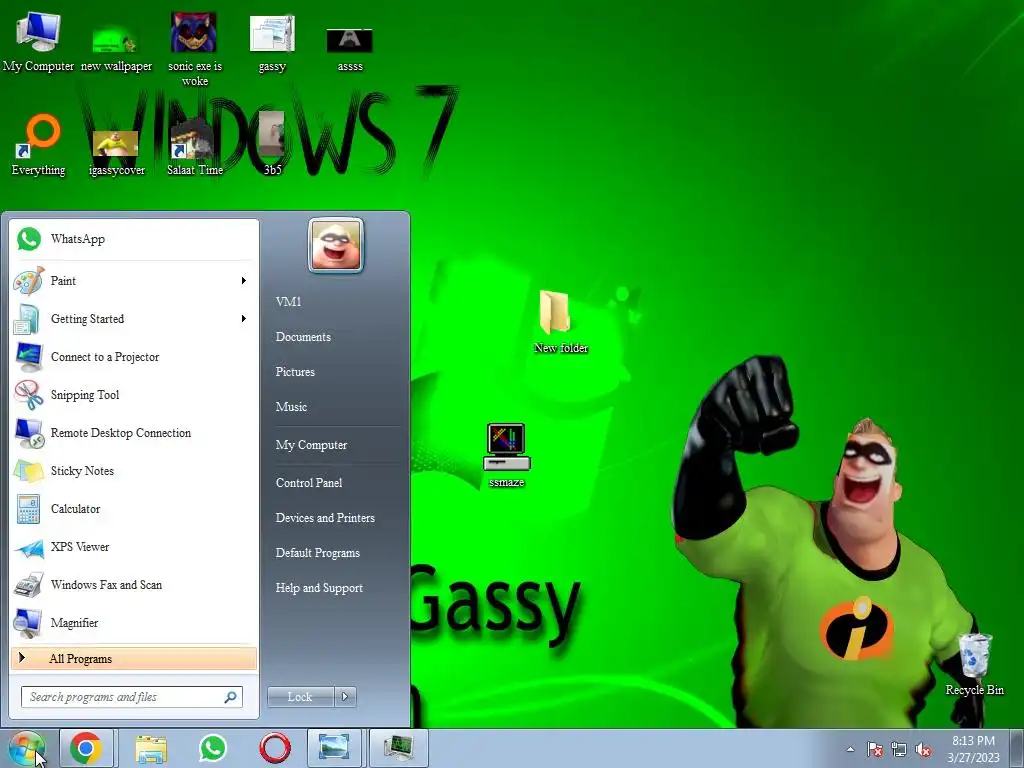Select the ssmaze desktop icon

click(x=507, y=456)
